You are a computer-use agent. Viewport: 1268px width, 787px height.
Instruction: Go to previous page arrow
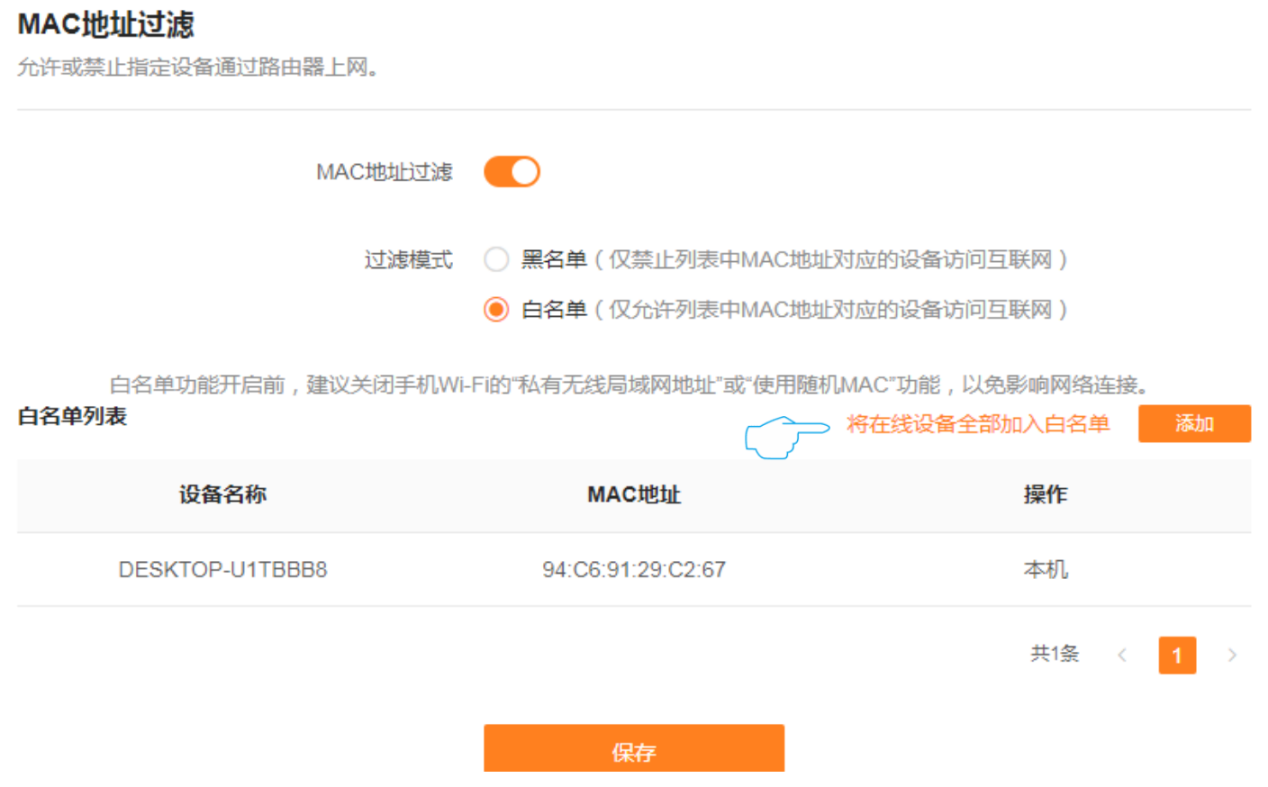(x=1122, y=656)
